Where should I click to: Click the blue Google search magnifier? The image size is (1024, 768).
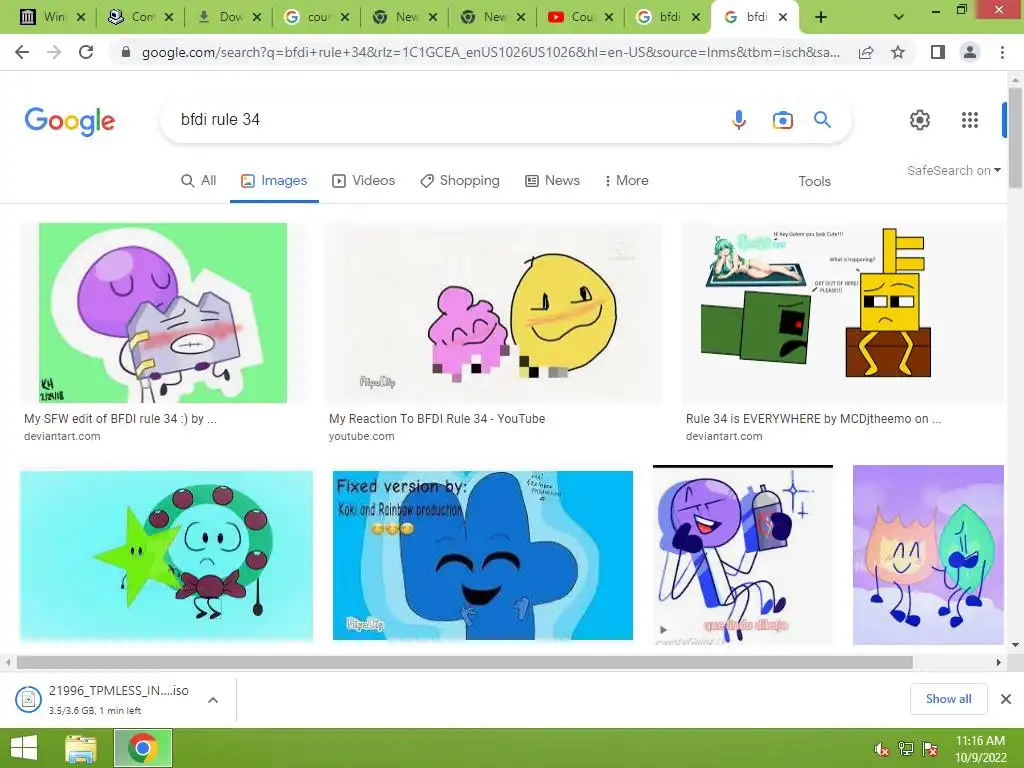coord(822,120)
